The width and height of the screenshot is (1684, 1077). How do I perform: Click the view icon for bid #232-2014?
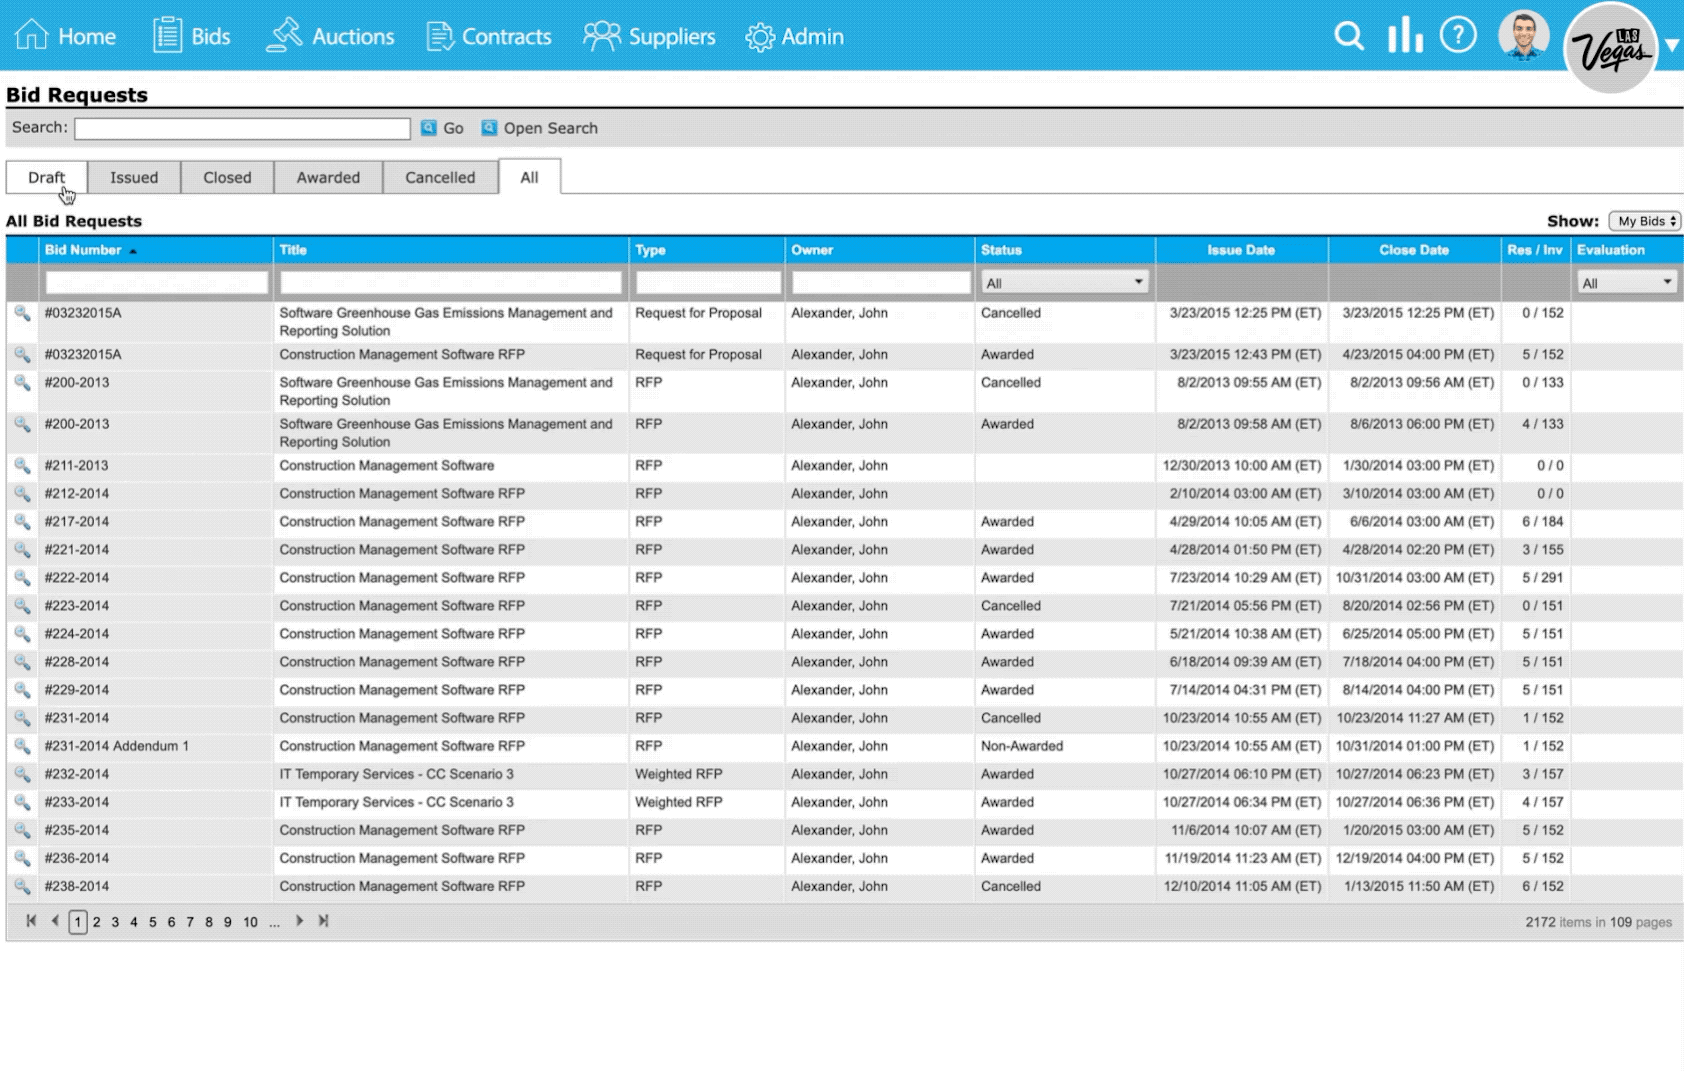[22, 774]
